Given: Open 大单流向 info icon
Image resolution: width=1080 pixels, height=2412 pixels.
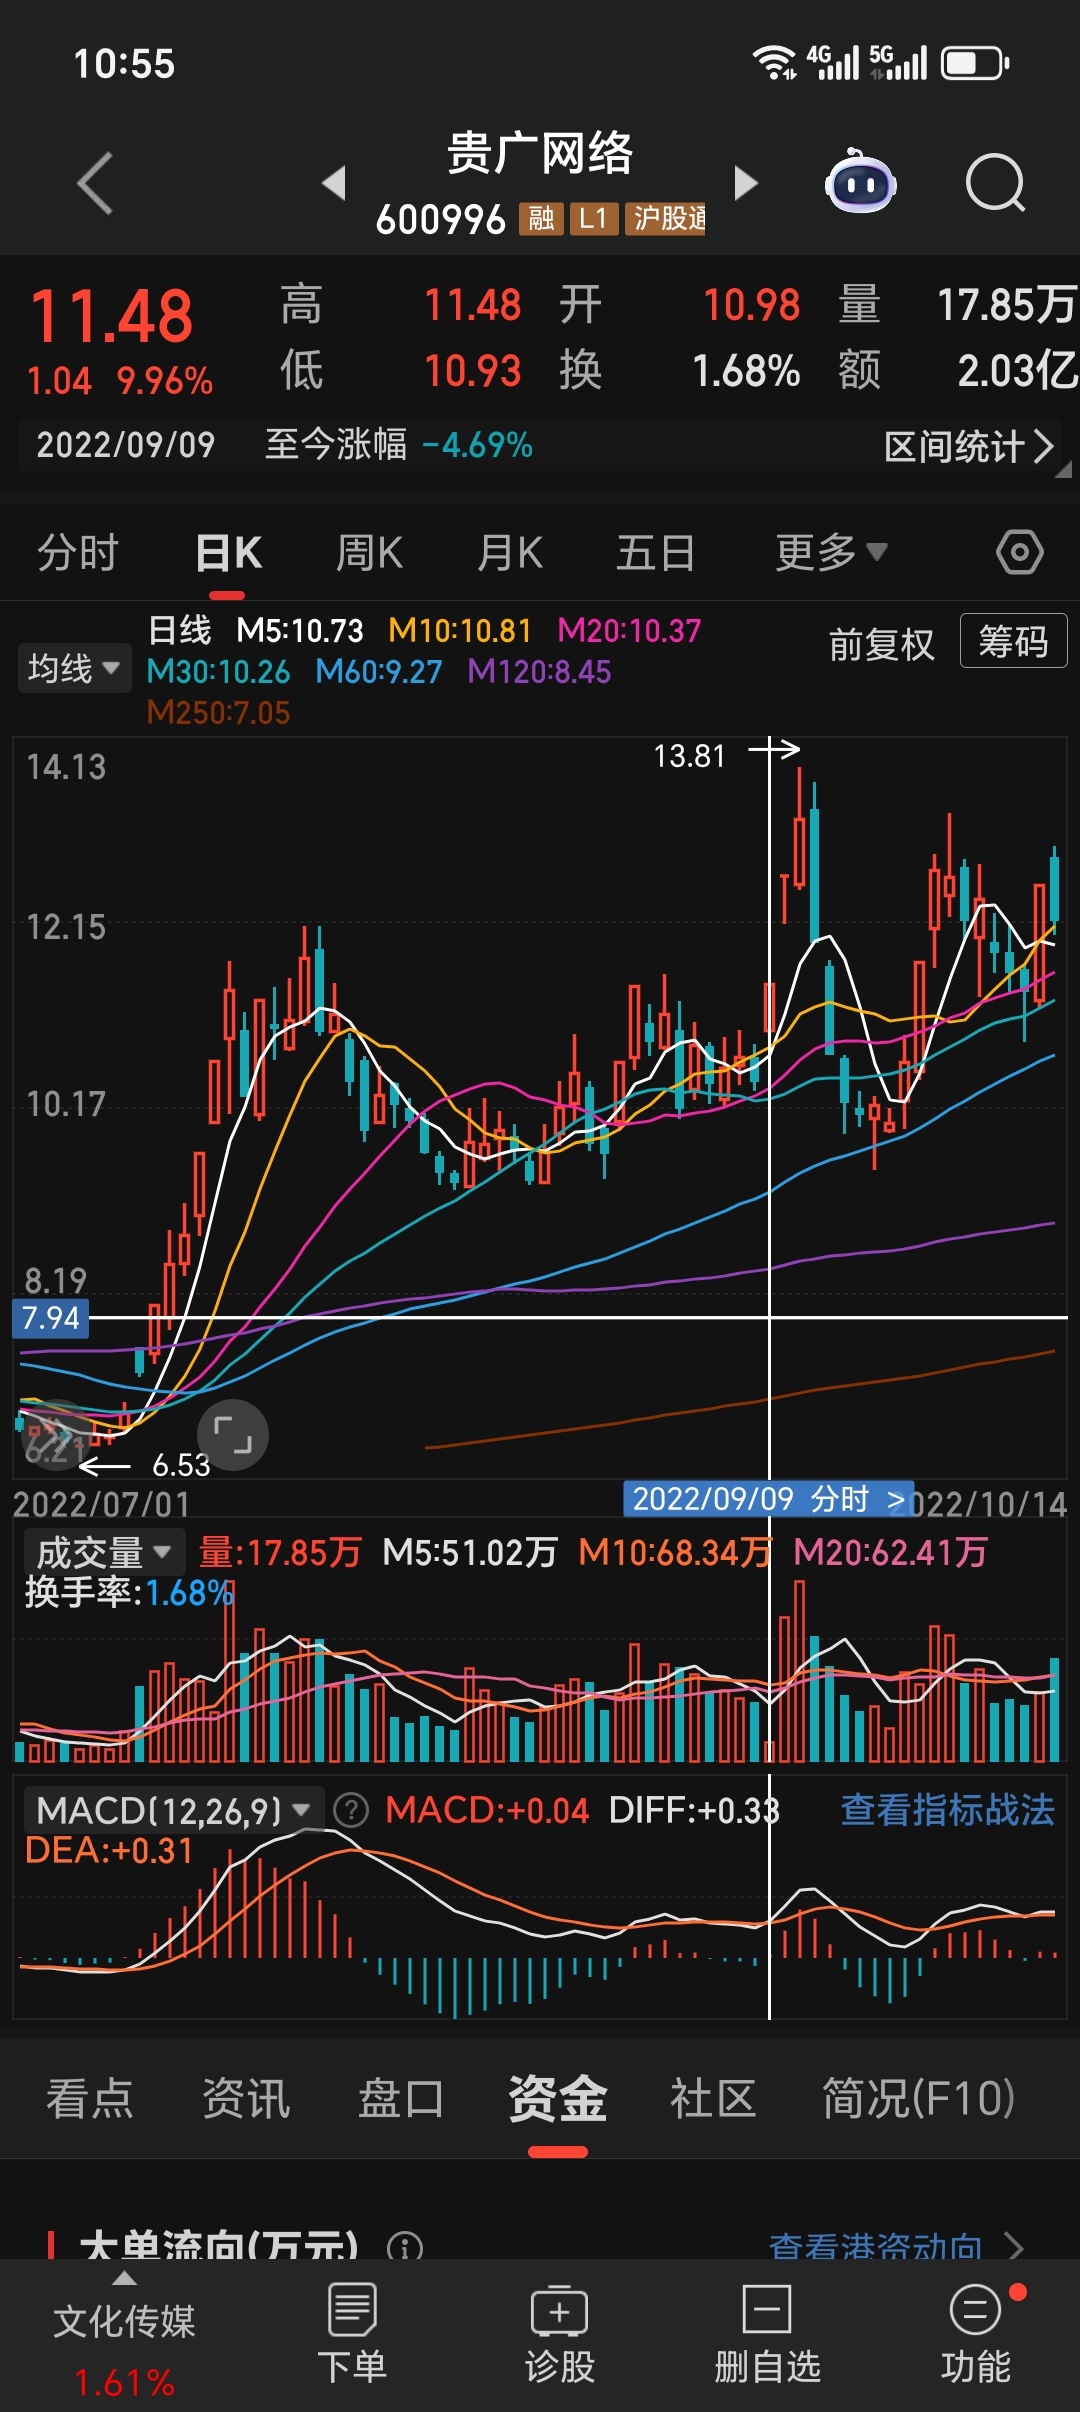Looking at the screenshot, I should [x=405, y=2248].
